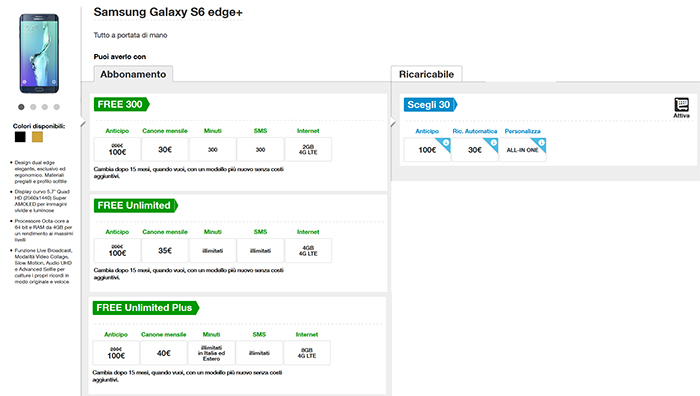The image size is (700, 396).
Task: Click FREE Unlimited Anticipo 100€ cell
Action: (x=117, y=250)
